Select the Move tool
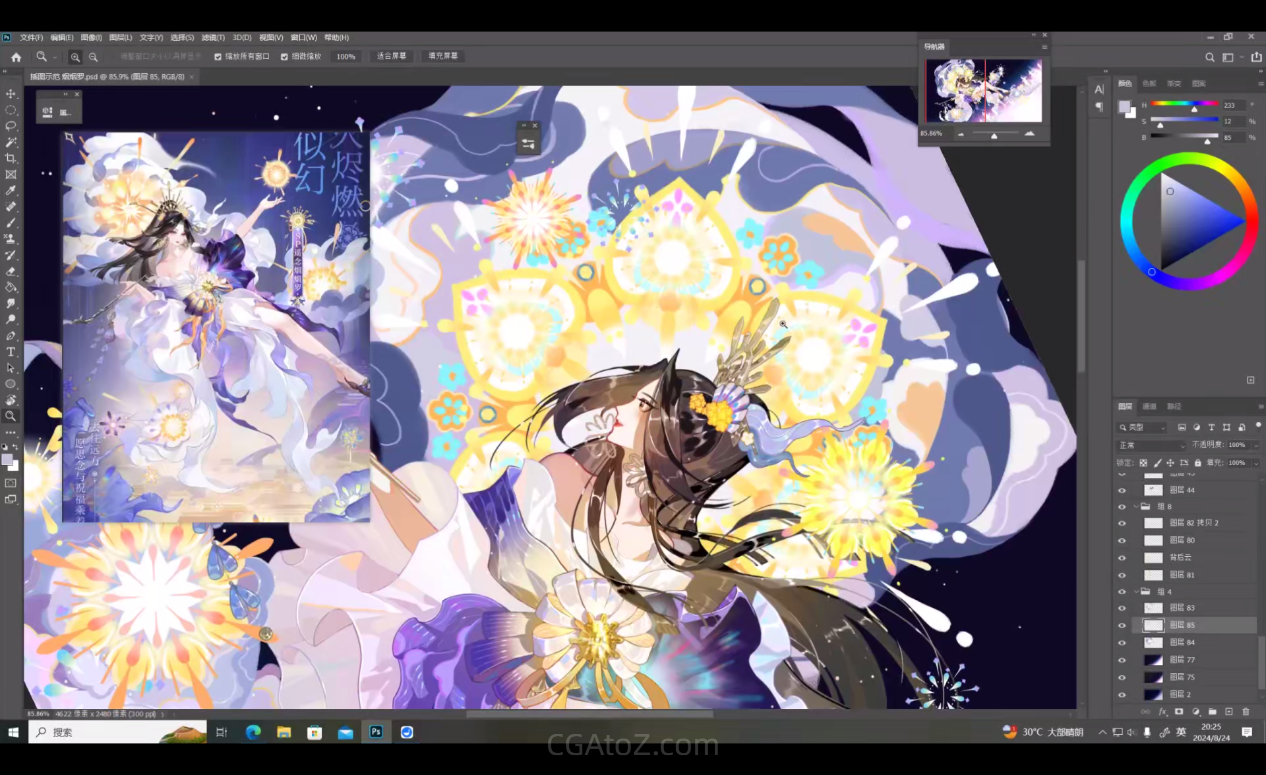Screen dimensions: 1266x775 (11, 94)
